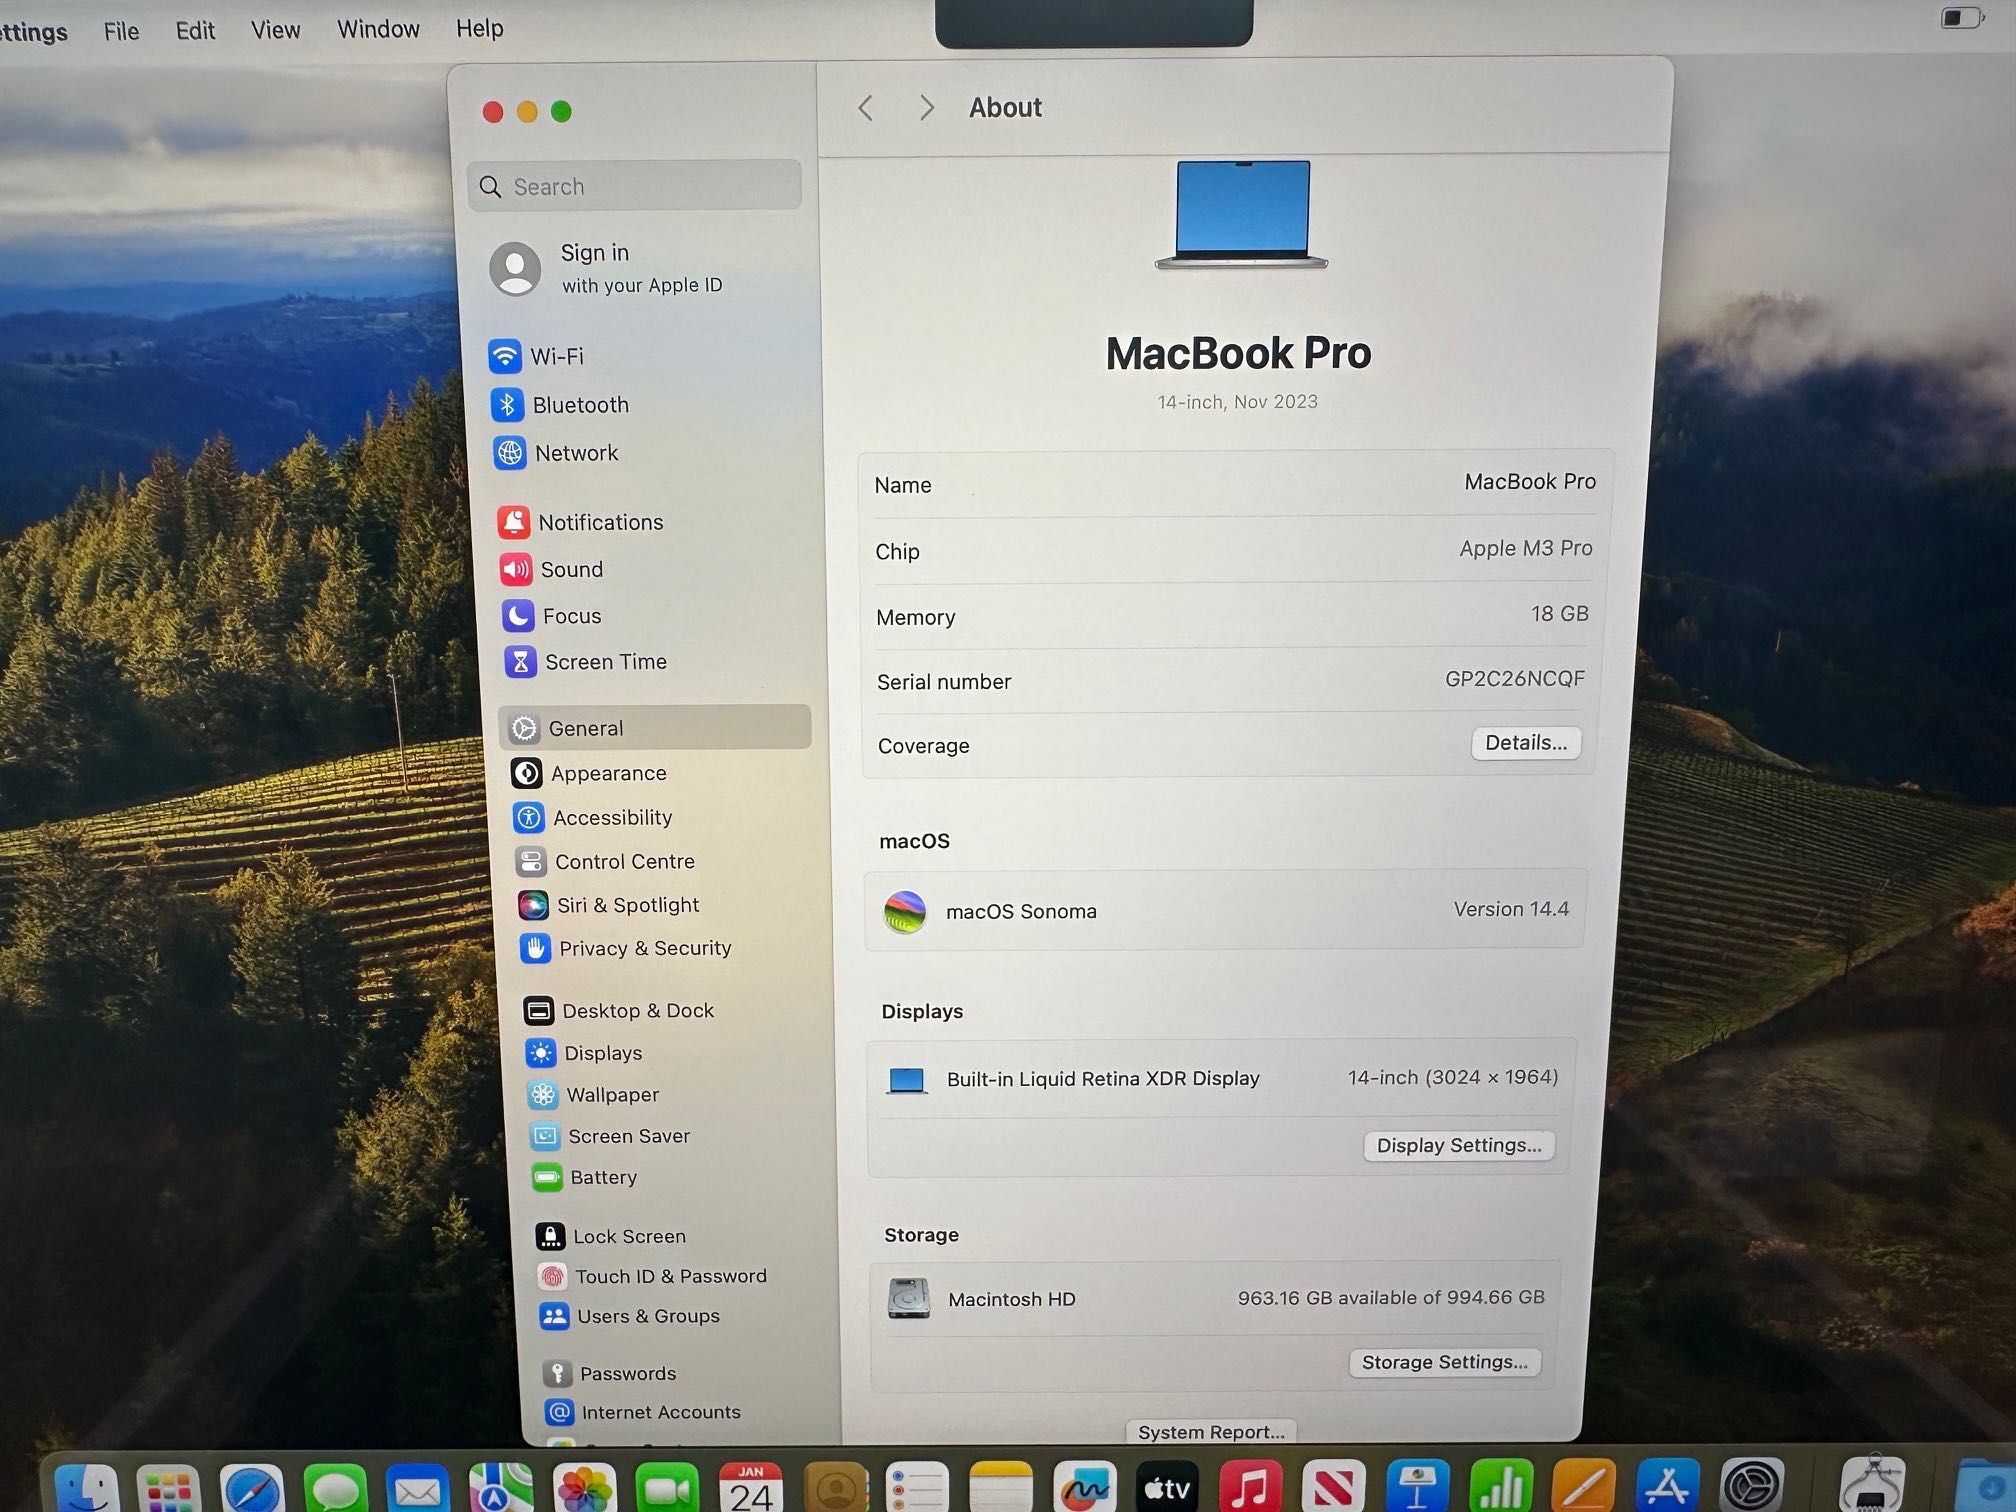Open Mail from the Dock
Viewport: 2016px width, 1512px height.
[x=418, y=1490]
